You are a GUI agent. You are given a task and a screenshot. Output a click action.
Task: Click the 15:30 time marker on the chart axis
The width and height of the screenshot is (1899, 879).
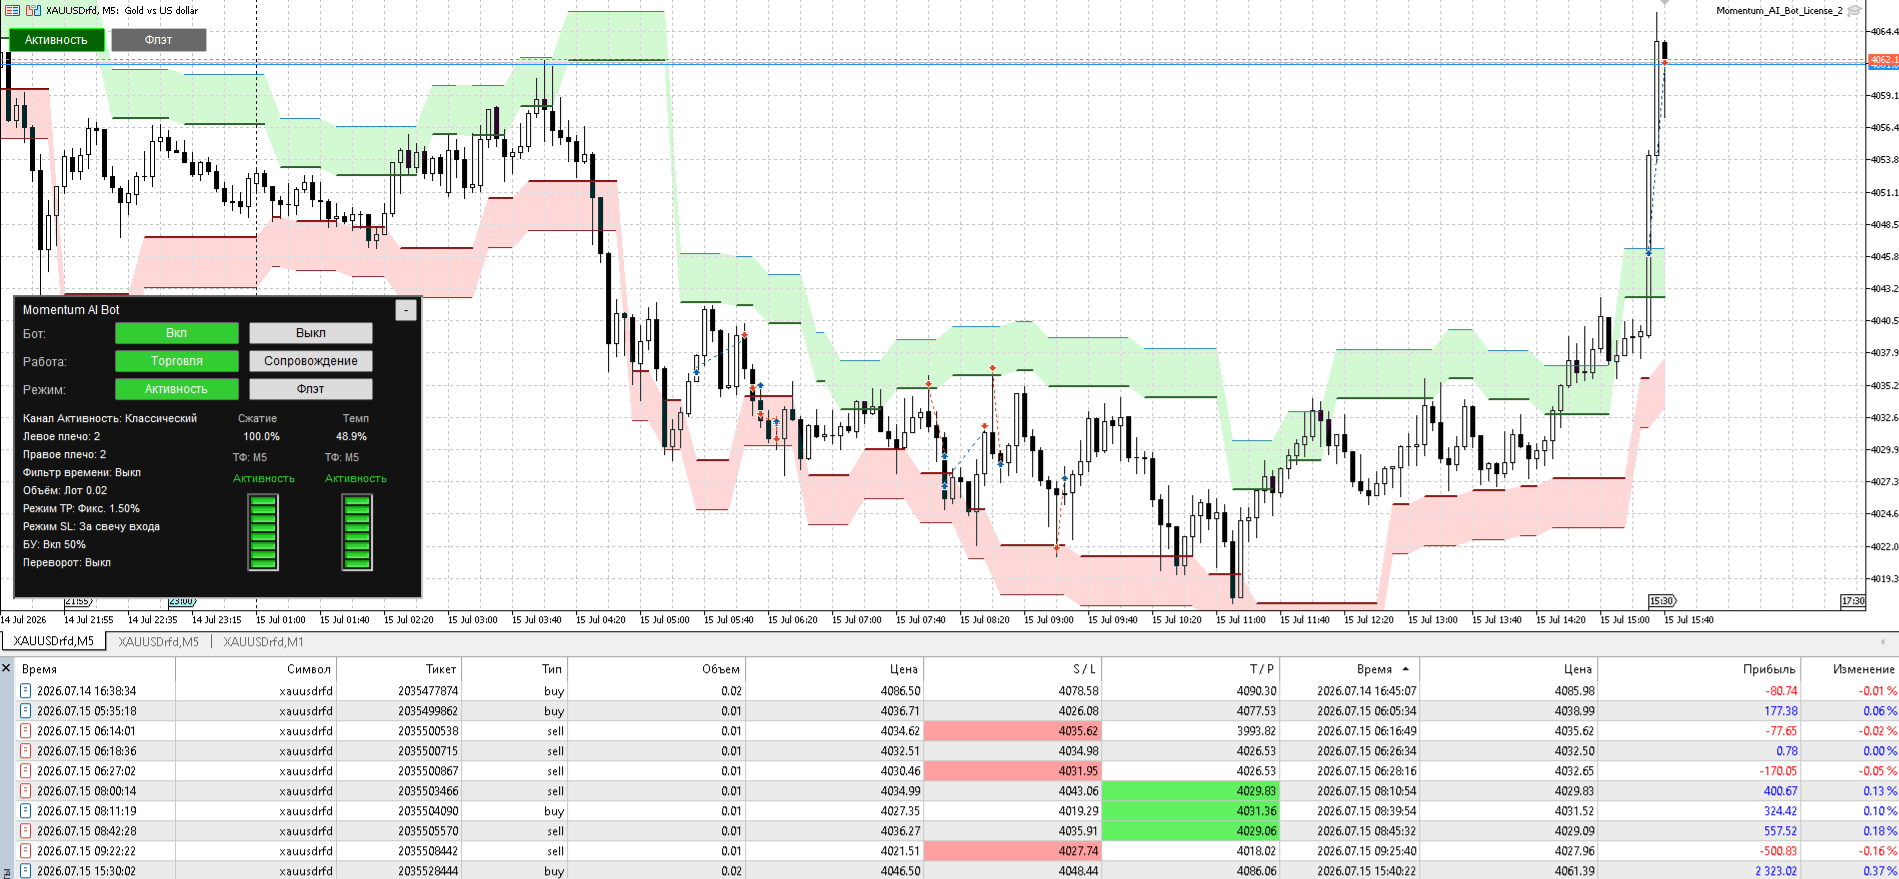(x=1661, y=601)
